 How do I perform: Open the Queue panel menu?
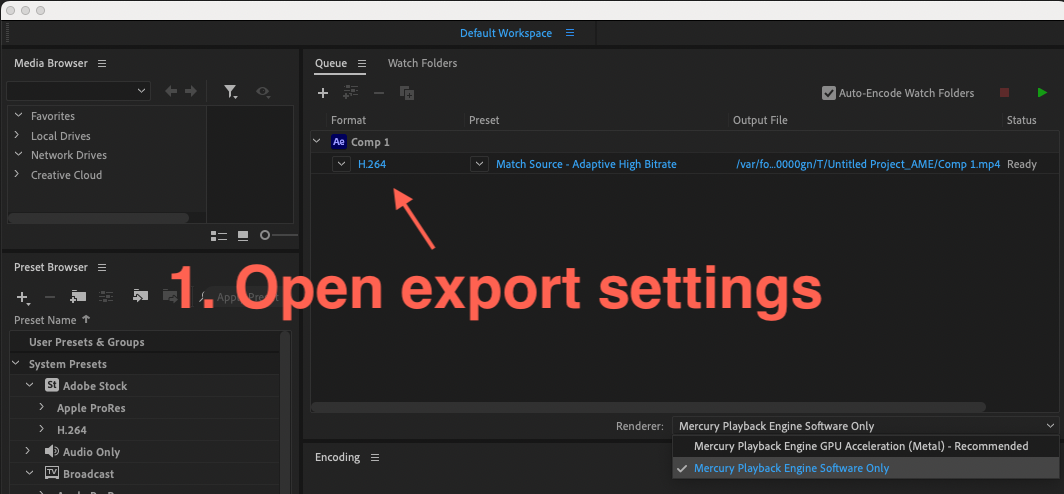point(362,63)
